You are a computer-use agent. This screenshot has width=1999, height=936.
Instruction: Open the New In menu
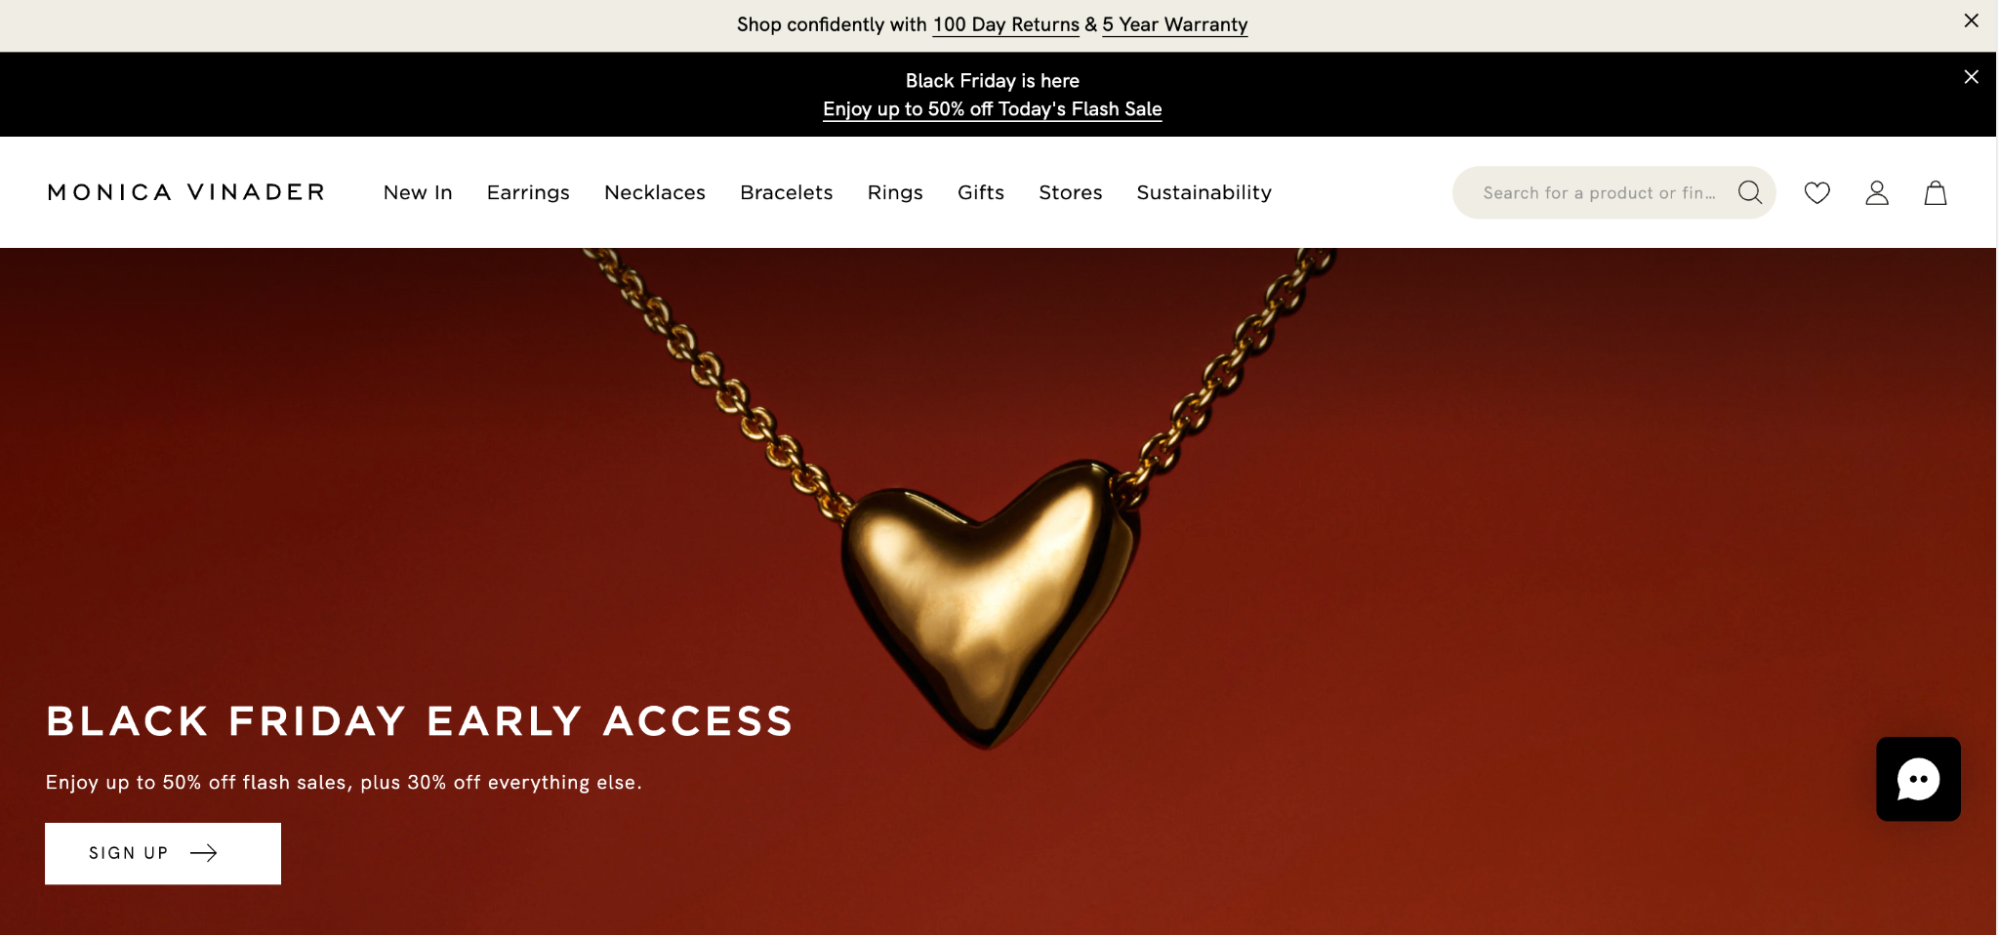[418, 192]
